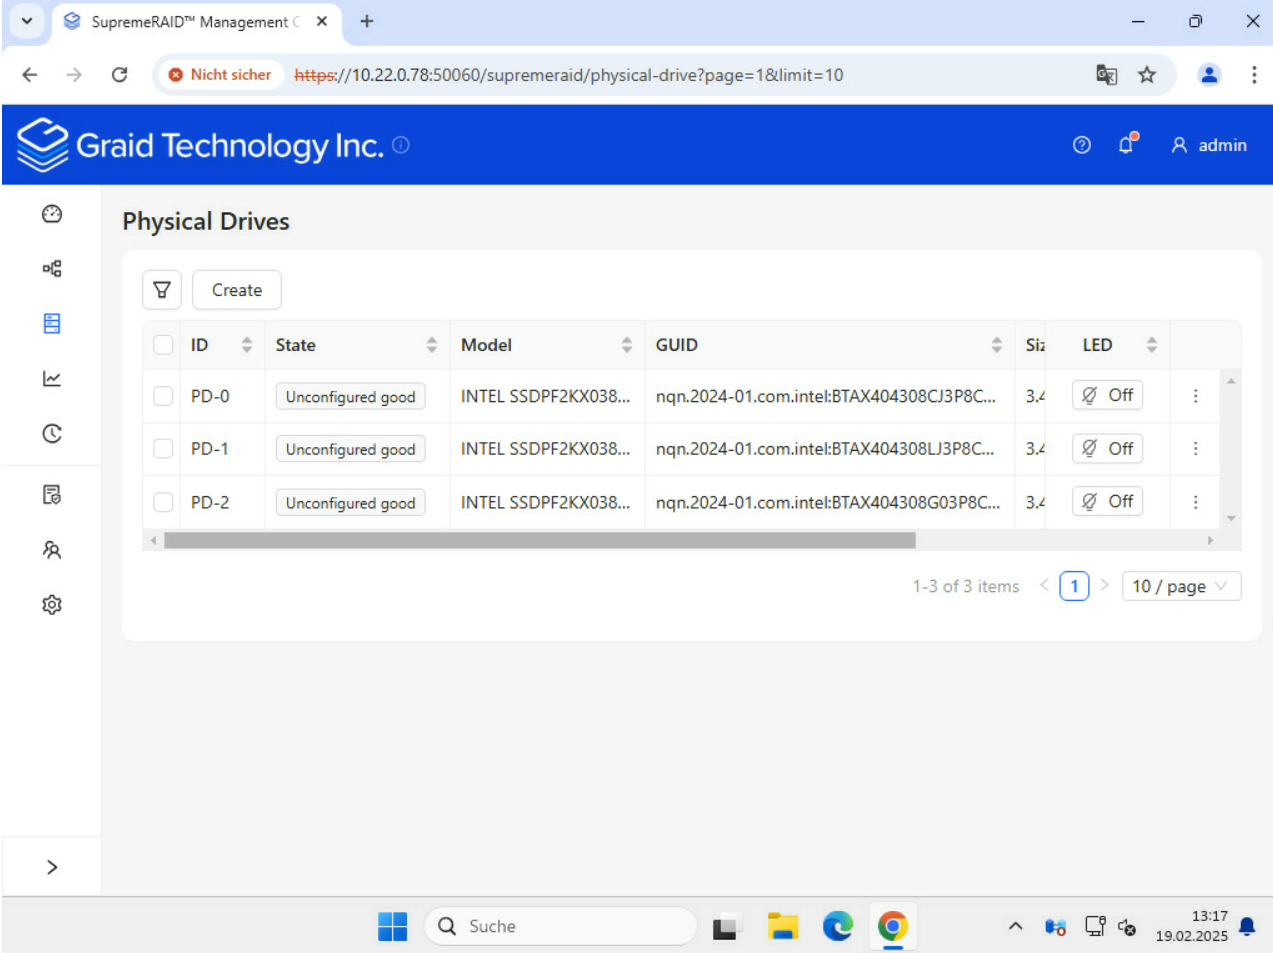
Task: Toggle the LED Off switch for PD-0
Action: 1107,395
